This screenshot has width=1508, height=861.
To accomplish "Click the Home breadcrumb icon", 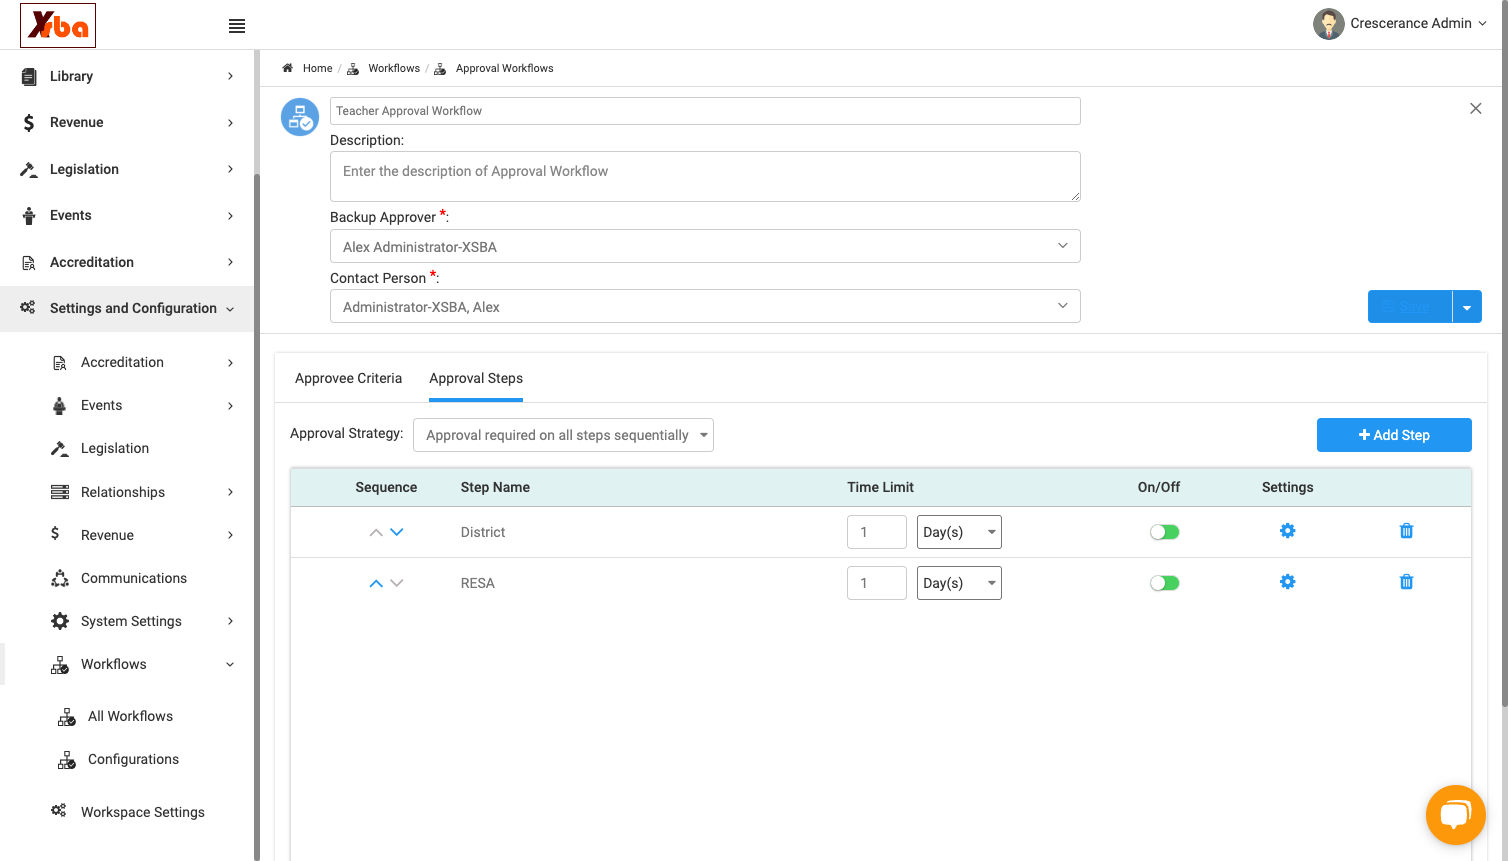I will click(288, 68).
